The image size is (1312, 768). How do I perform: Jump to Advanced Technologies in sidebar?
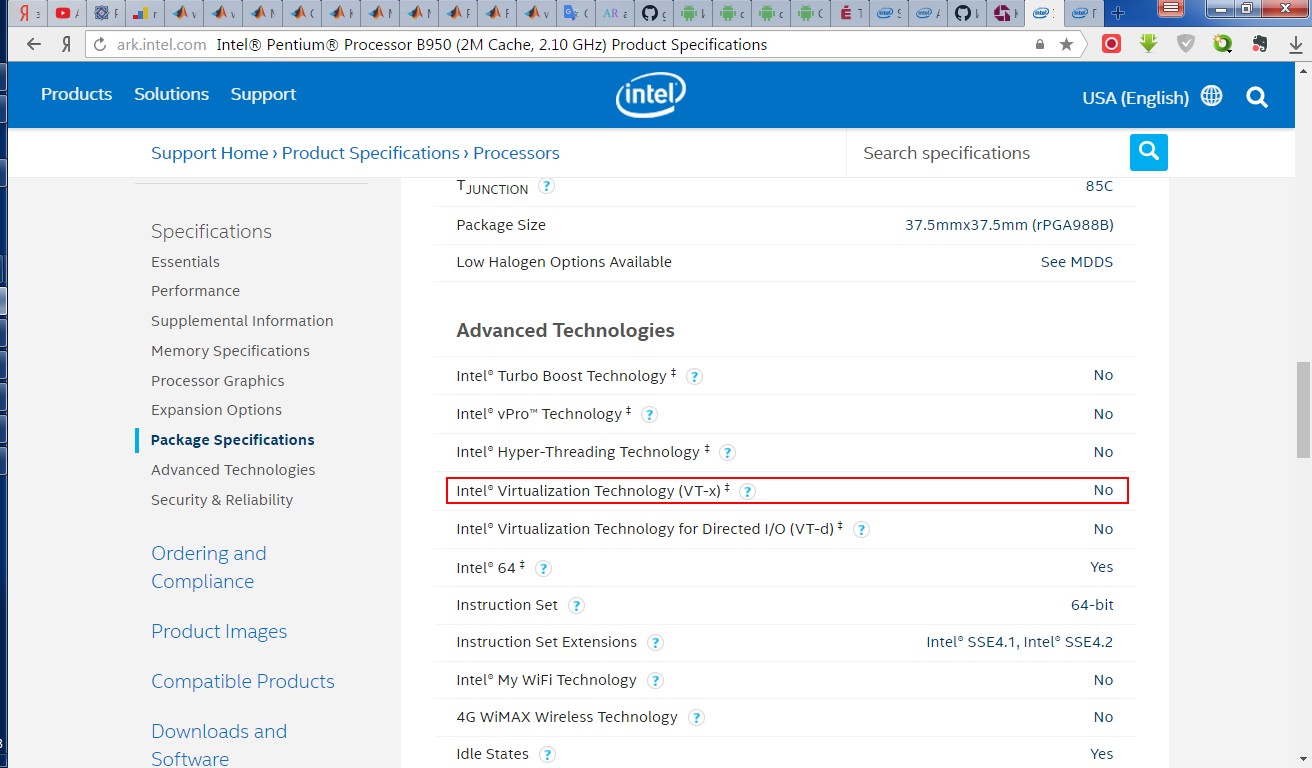pyautogui.click(x=233, y=470)
